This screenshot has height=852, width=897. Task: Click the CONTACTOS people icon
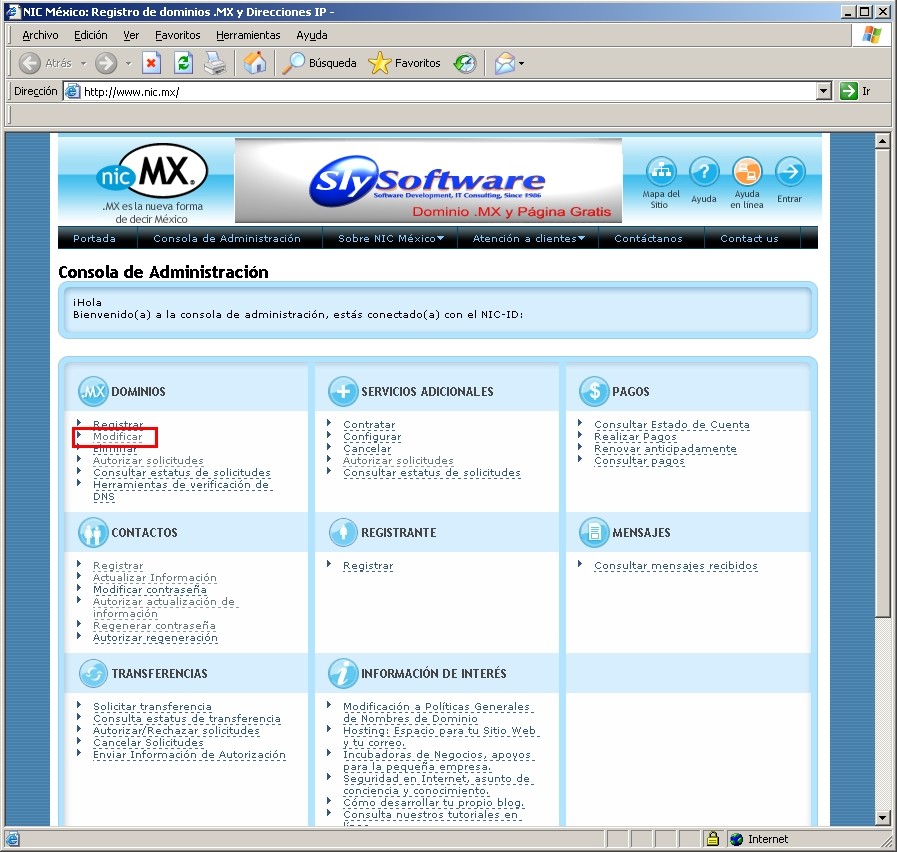point(93,532)
